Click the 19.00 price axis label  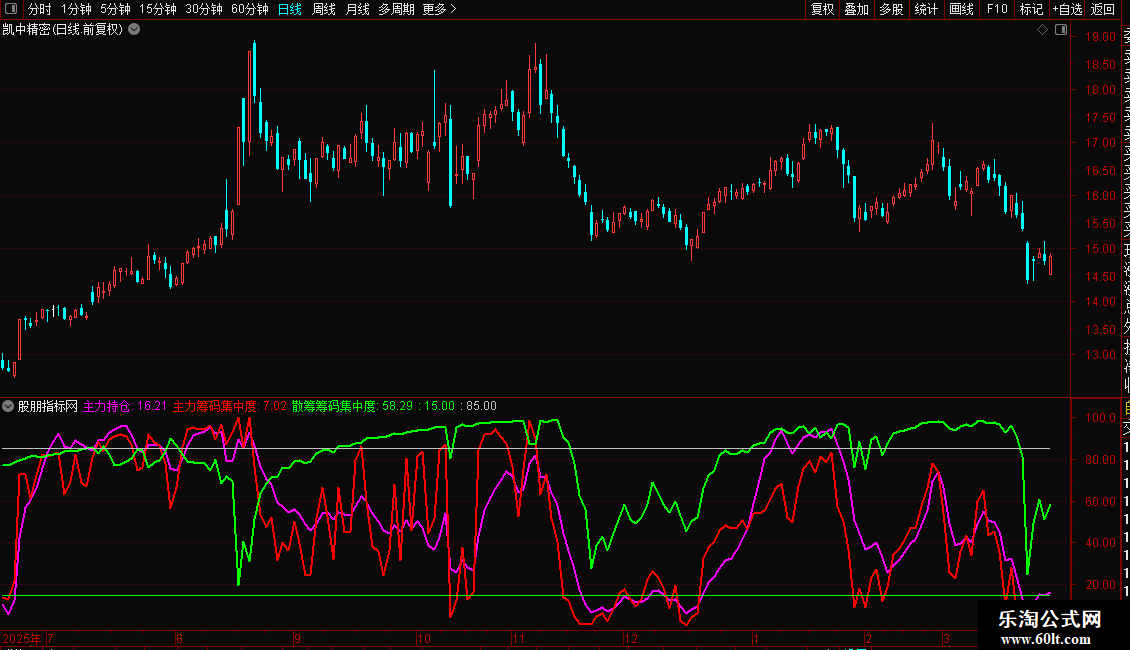[x=1100, y=37]
